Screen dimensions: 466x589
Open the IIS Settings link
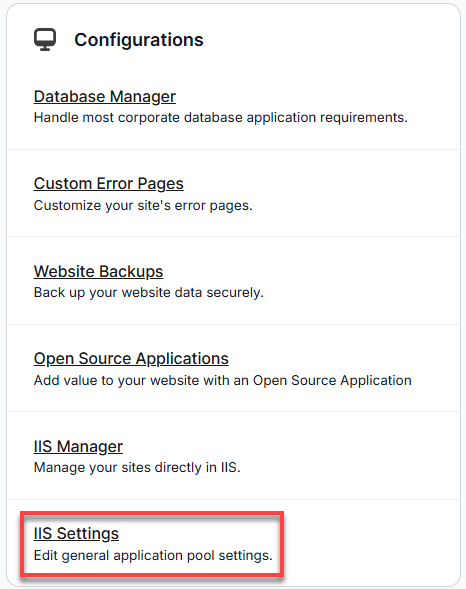76,533
